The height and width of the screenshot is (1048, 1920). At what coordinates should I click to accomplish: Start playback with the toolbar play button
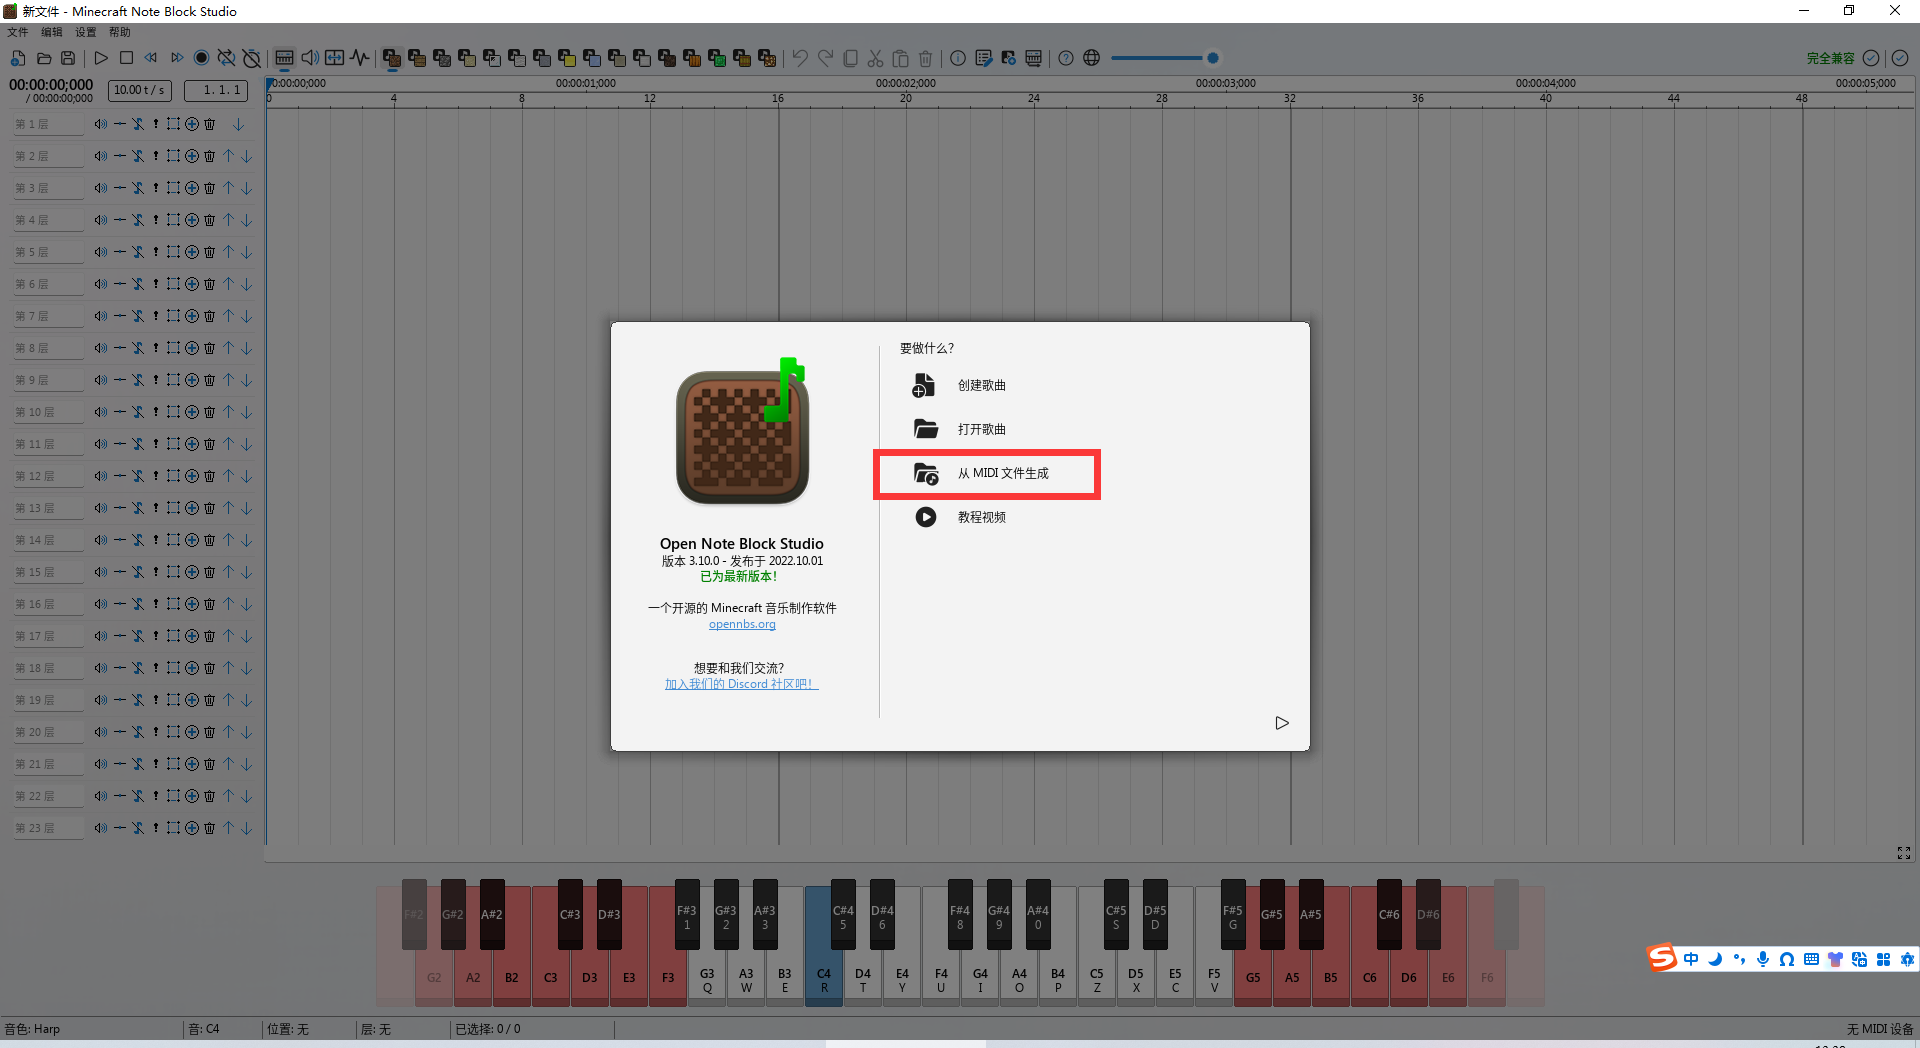click(101, 58)
